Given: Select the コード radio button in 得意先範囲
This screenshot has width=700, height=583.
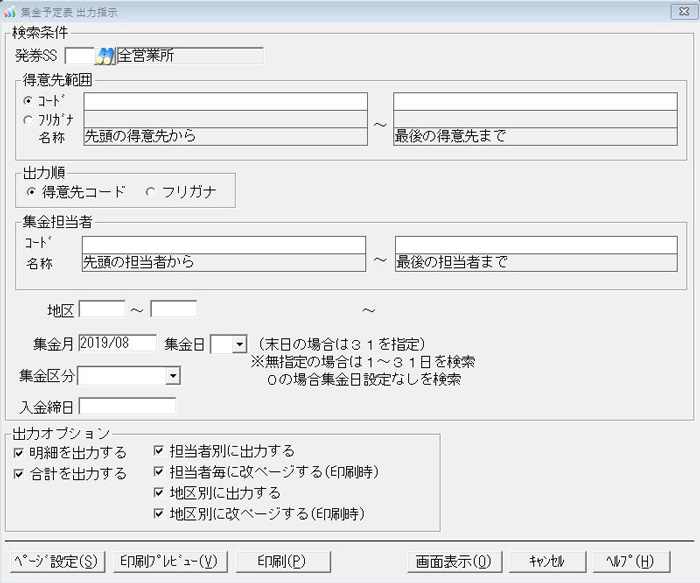Looking at the screenshot, I should click(x=27, y=101).
